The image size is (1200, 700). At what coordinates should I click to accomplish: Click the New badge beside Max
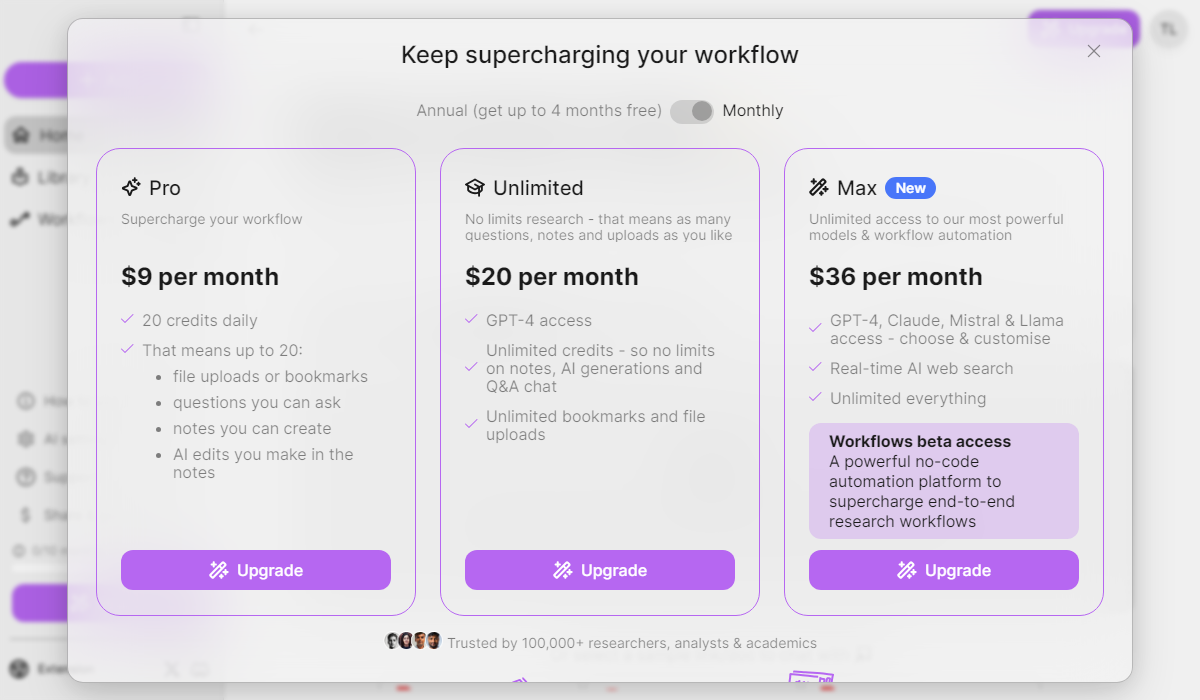[x=910, y=188]
